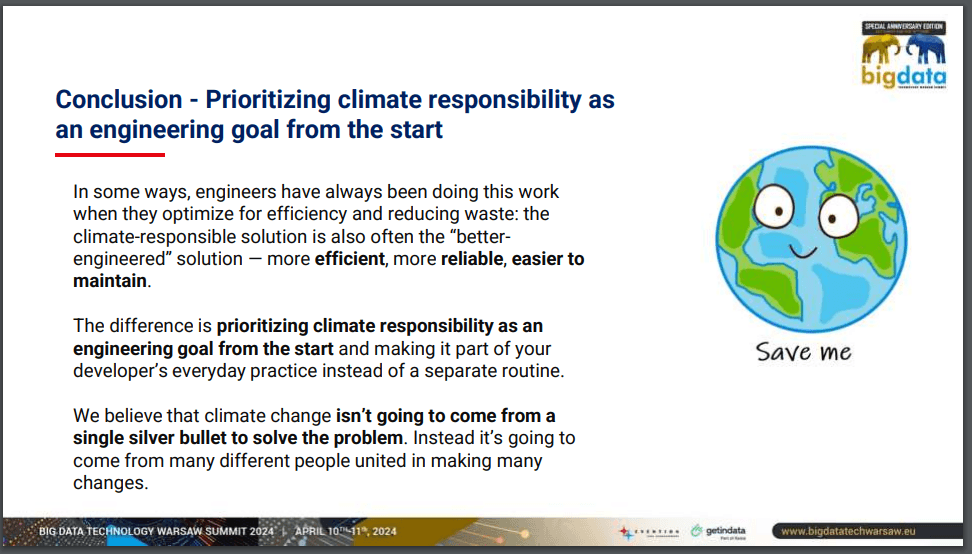Click the Evention logo in footer

click(648, 532)
